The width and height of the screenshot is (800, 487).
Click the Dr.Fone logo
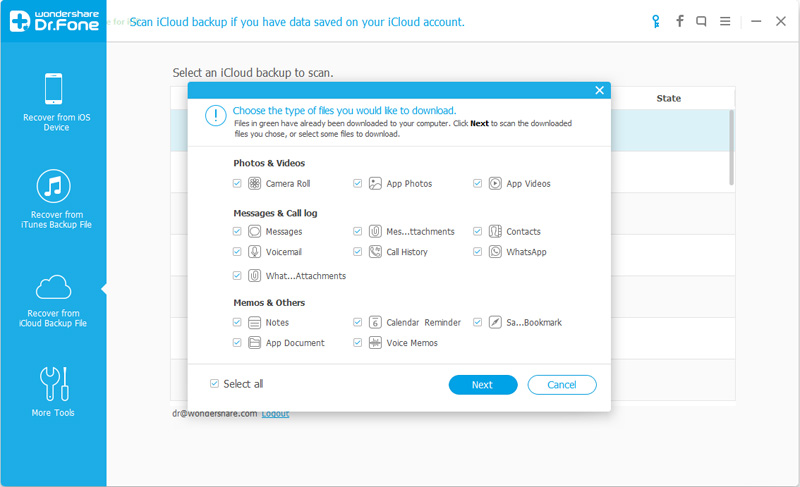coord(54,21)
